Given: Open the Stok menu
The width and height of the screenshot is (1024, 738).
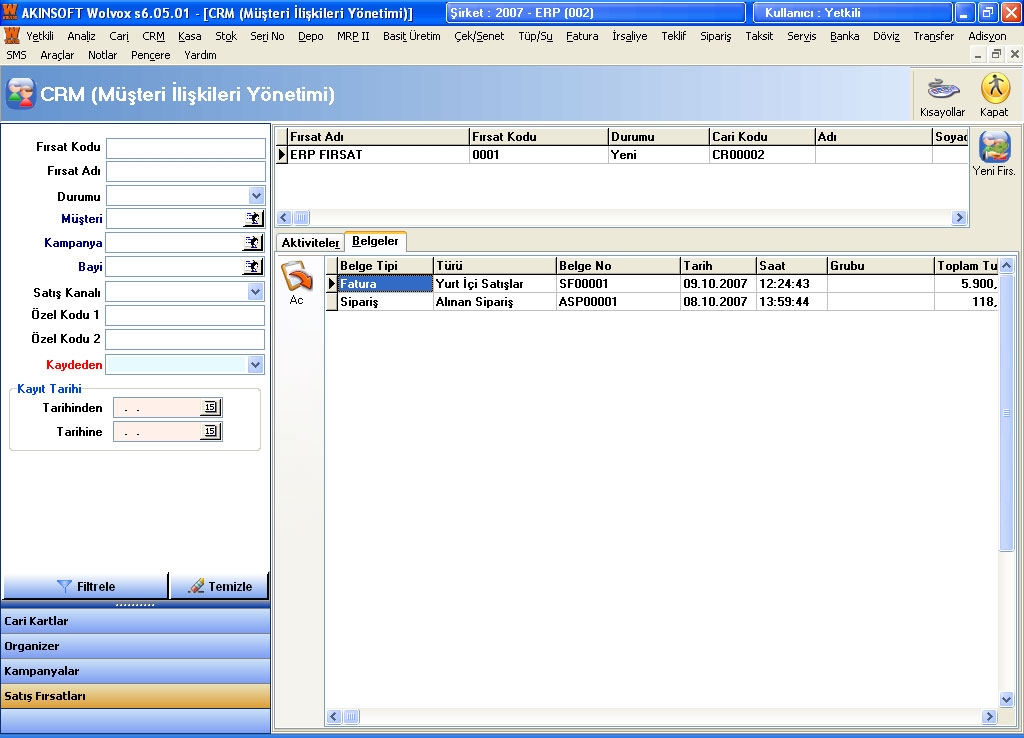Looking at the screenshot, I should tap(226, 36).
